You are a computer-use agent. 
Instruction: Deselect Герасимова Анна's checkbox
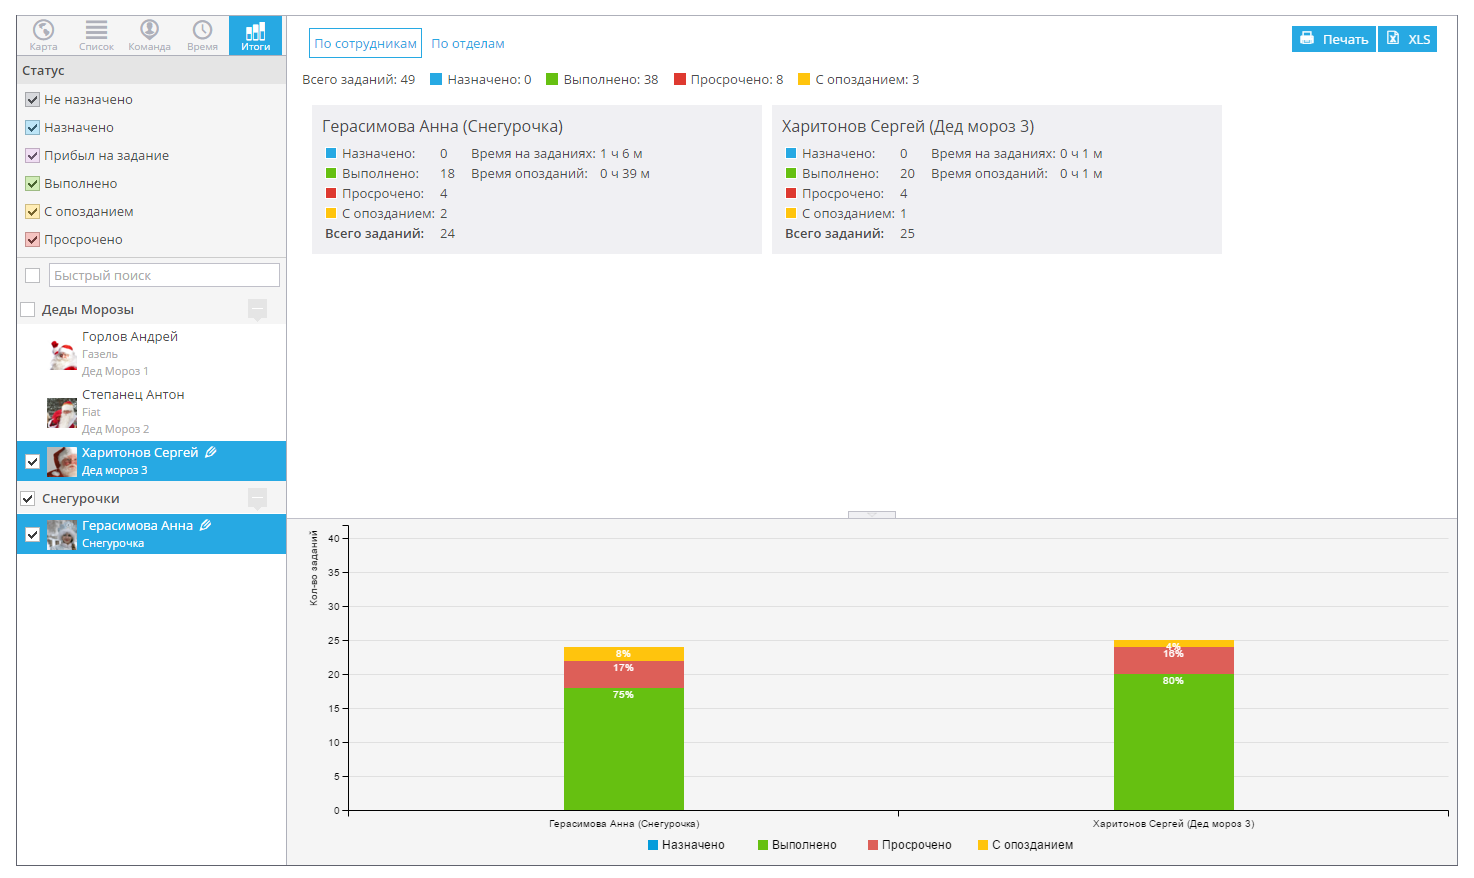pyautogui.click(x=32, y=534)
